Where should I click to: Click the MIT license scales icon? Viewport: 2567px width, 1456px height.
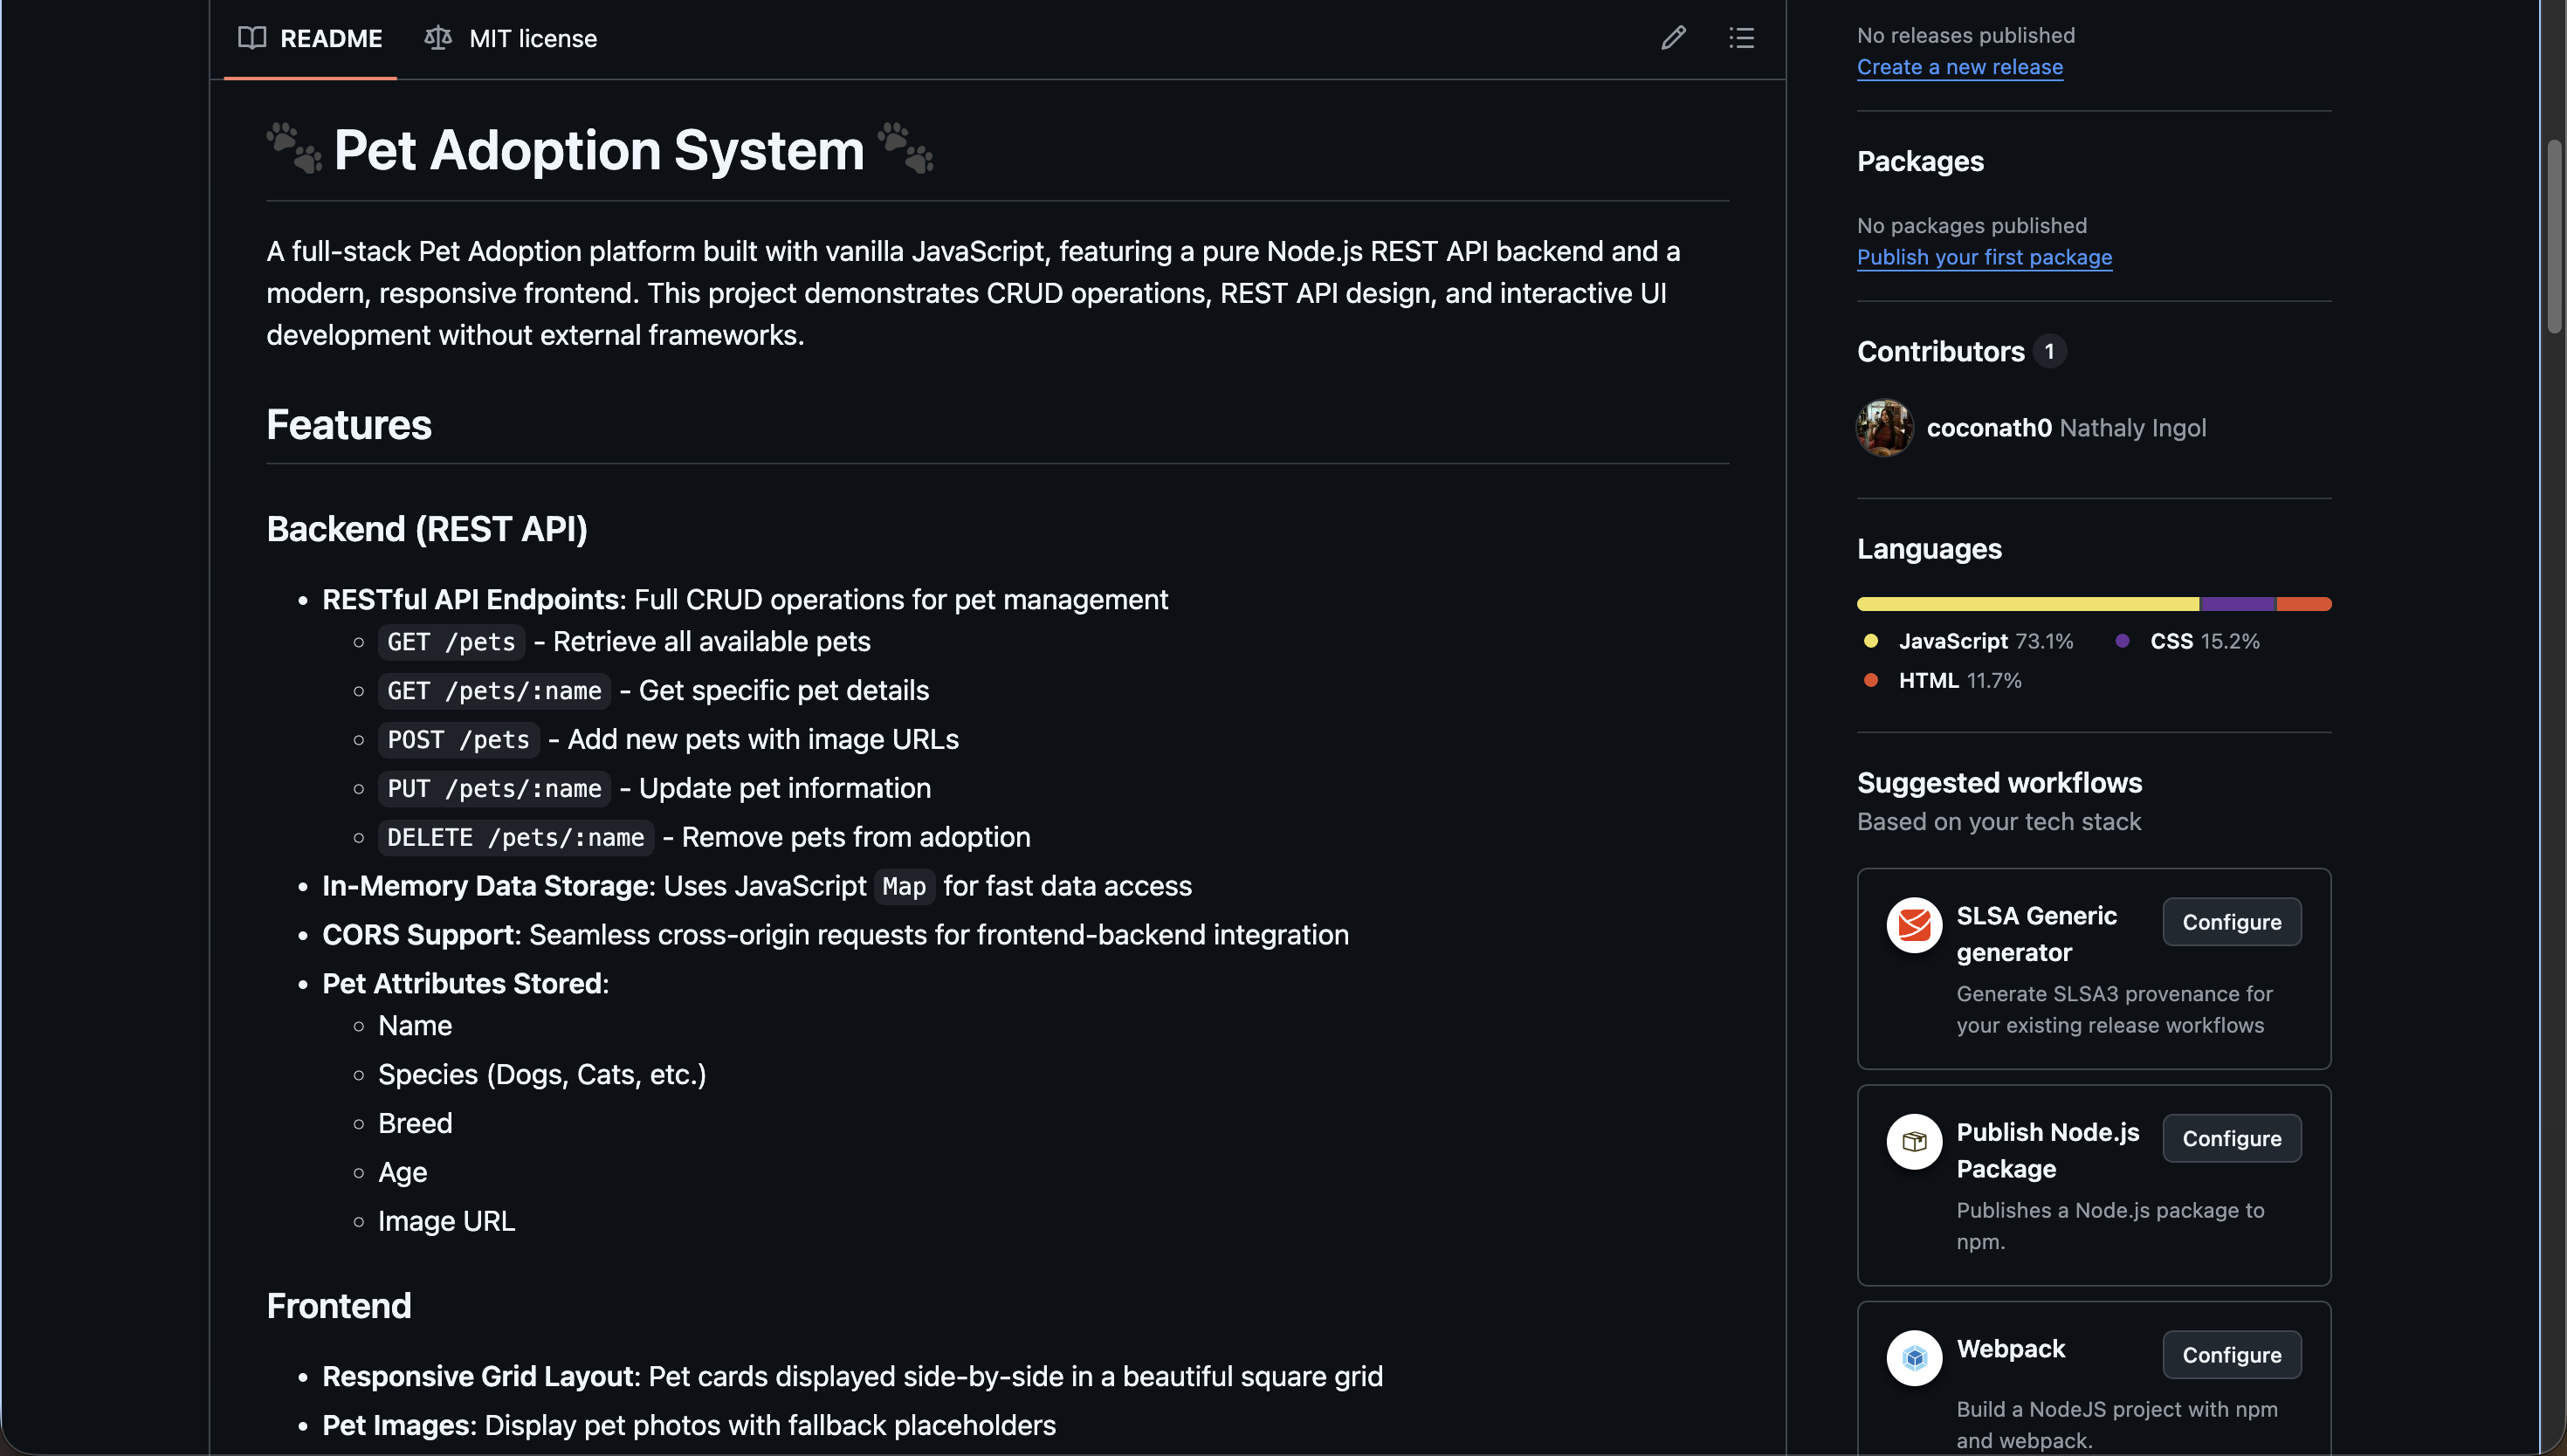[x=438, y=38]
